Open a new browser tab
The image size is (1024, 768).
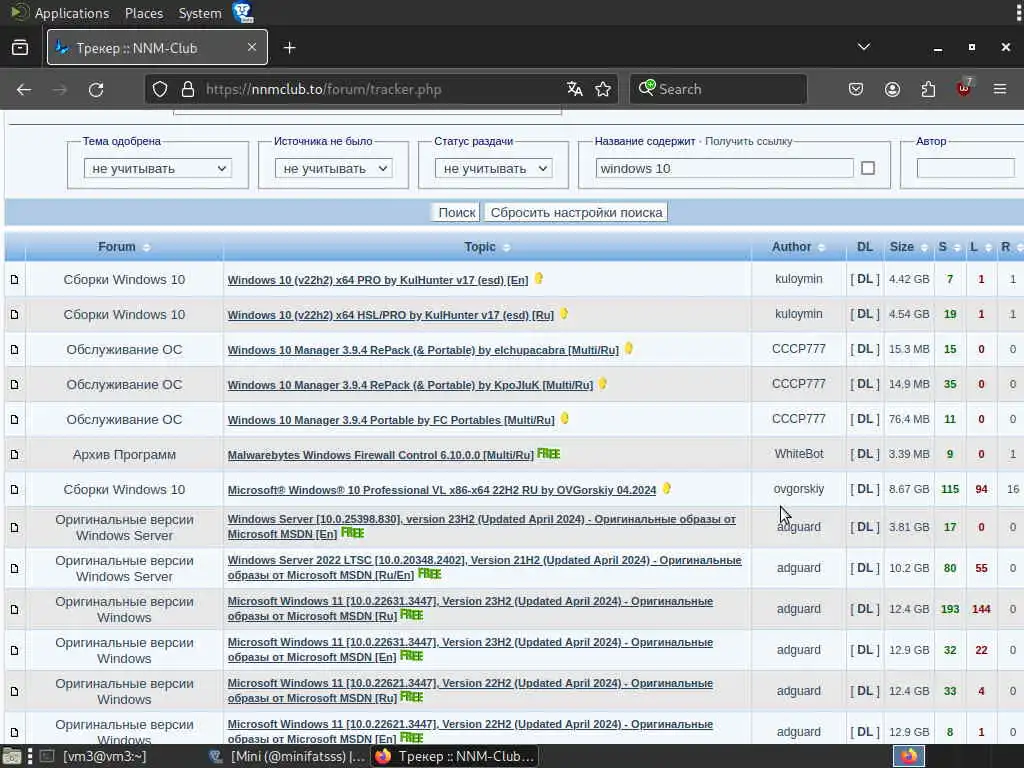click(x=289, y=48)
